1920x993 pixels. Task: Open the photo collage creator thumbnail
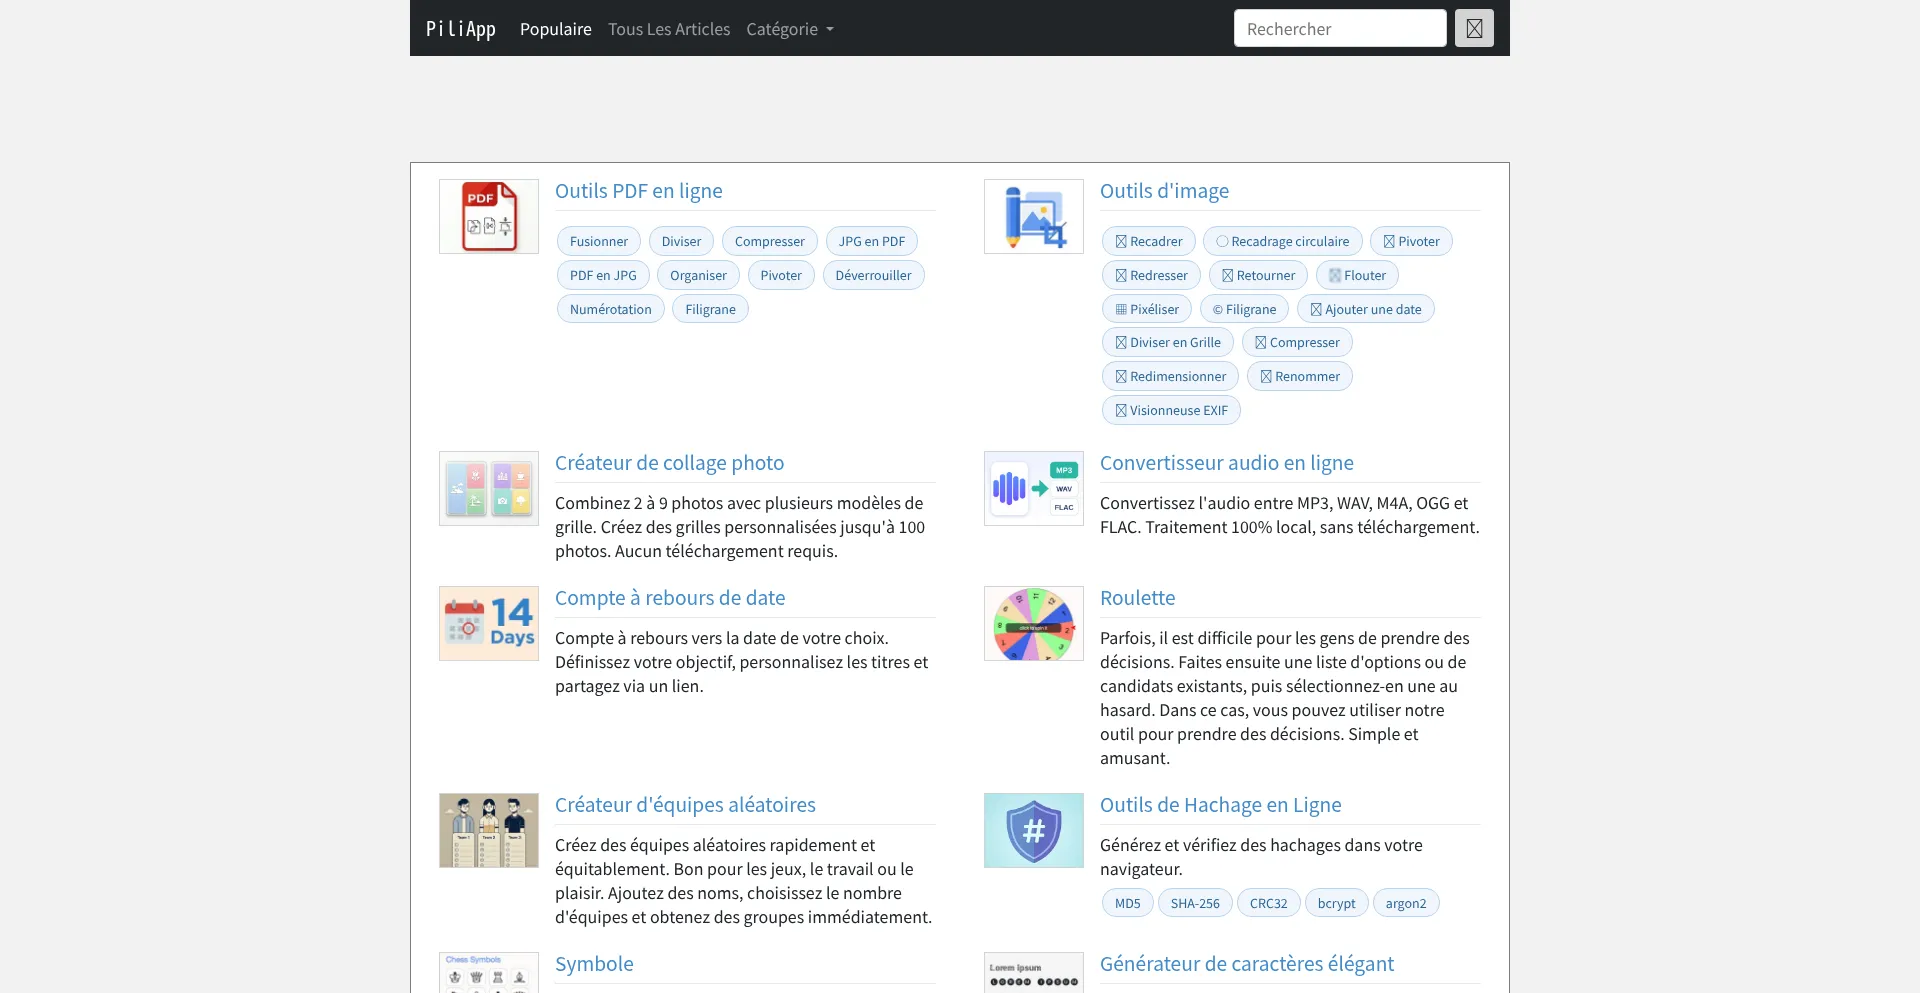pos(489,488)
